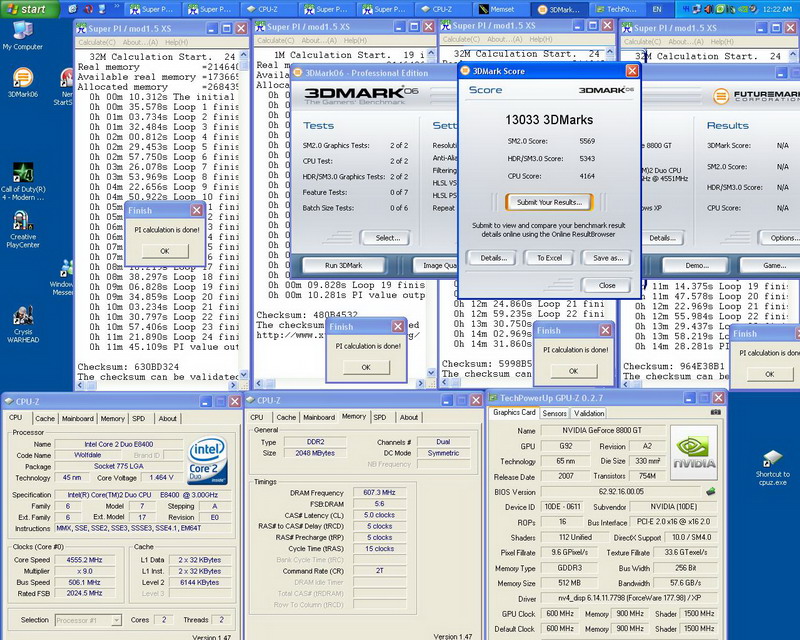Click the NVIDIA GeForce 8800 GT name field
Screen dimensions: 800x640
click(x=602, y=430)
